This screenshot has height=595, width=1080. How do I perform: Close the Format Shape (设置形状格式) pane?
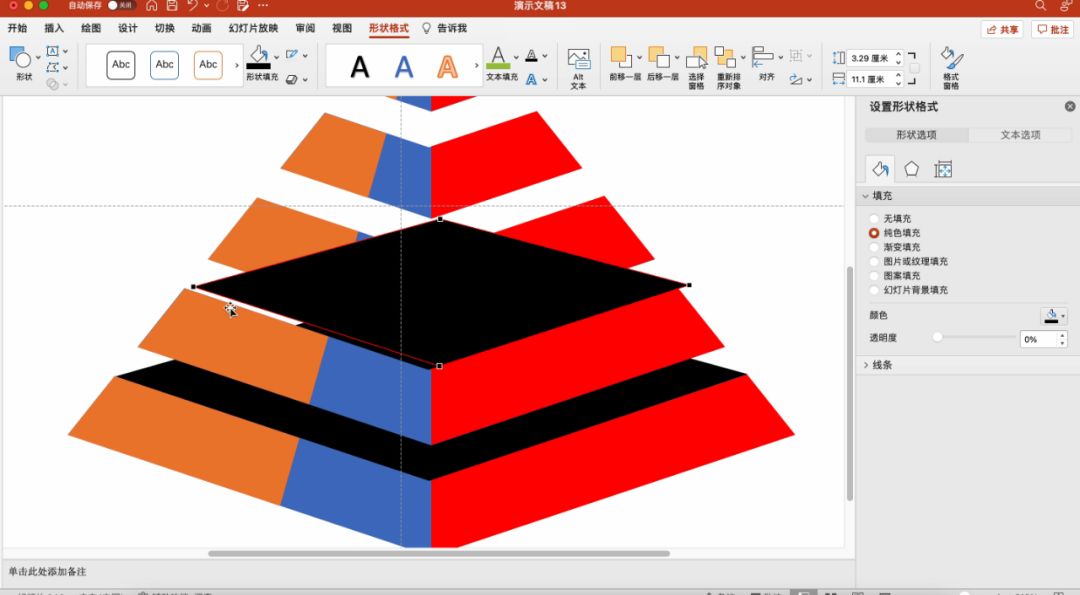click(1070, 106)
